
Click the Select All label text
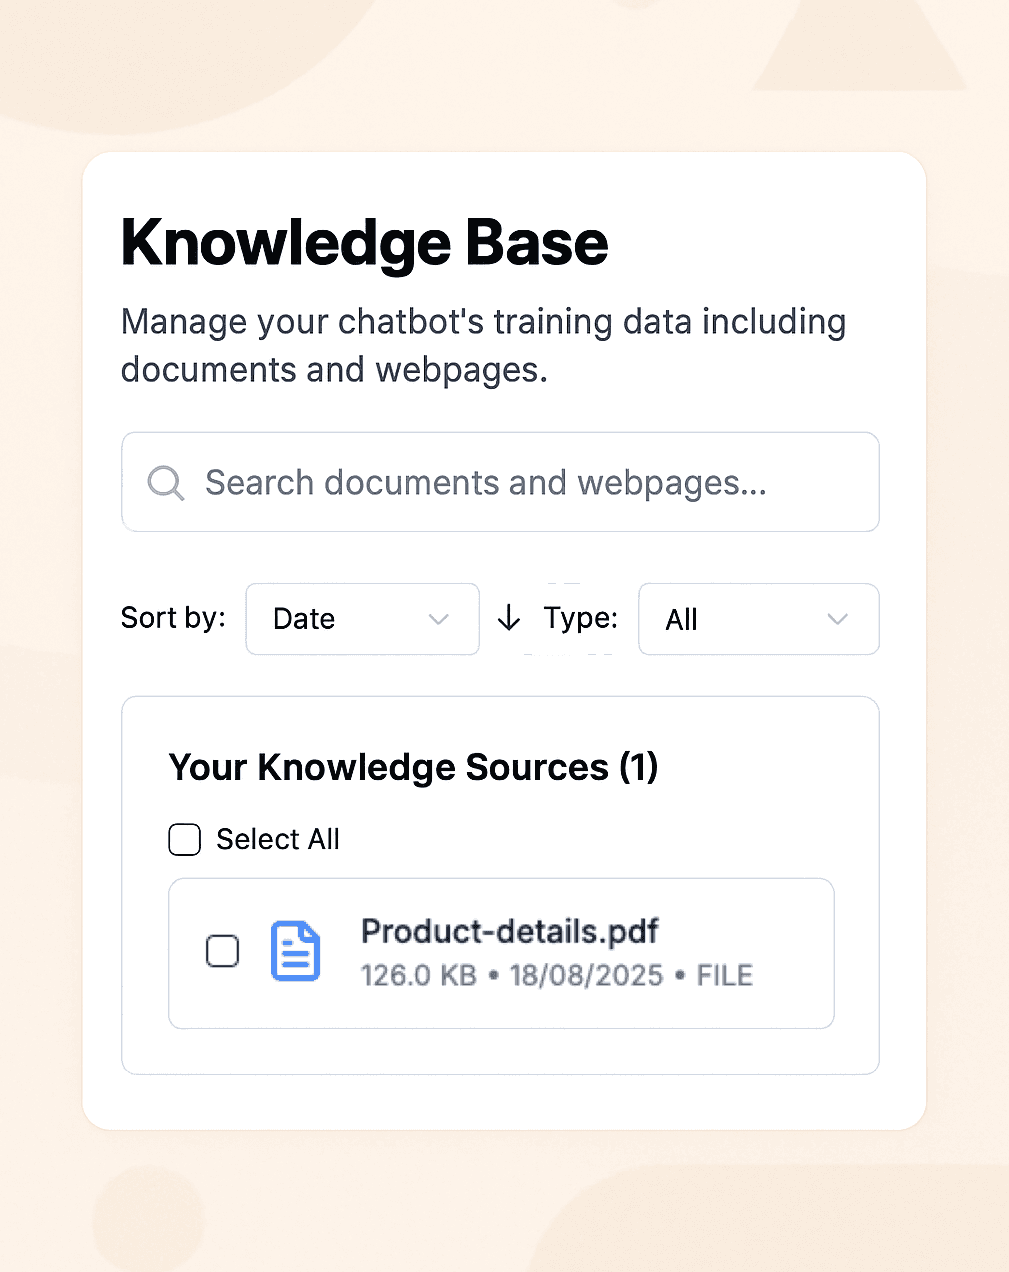coord(278,840)
